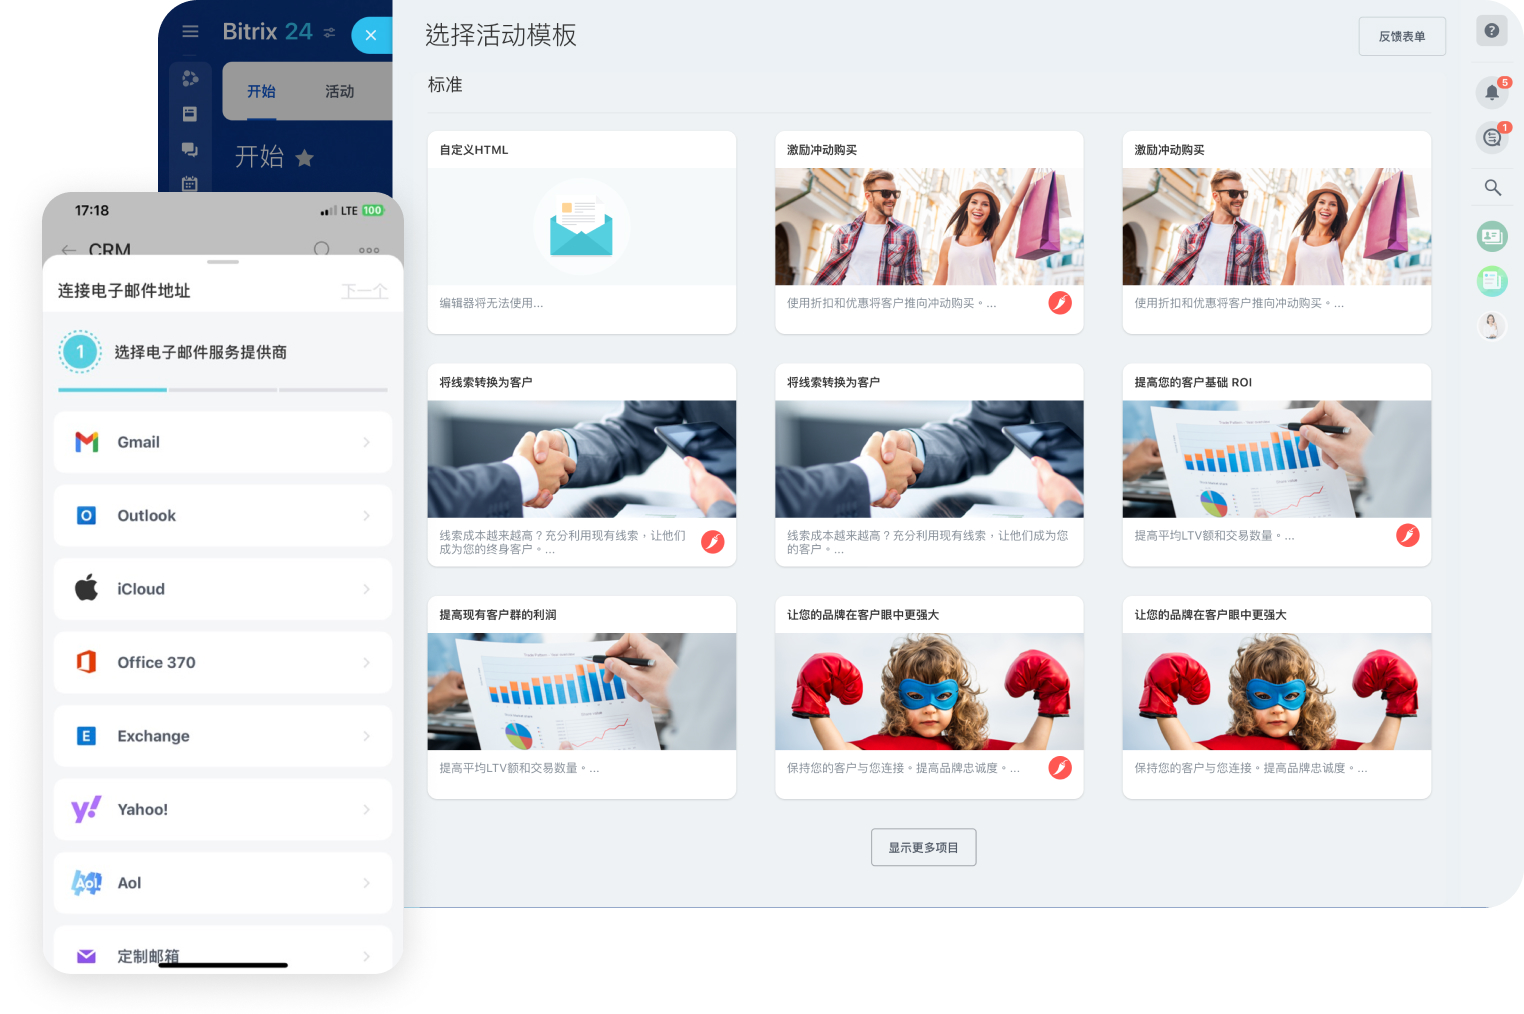Viewport: 1524px width, 1014px height.
Task: Open the Gmail provider row chevron
Action: coord(366,442)
